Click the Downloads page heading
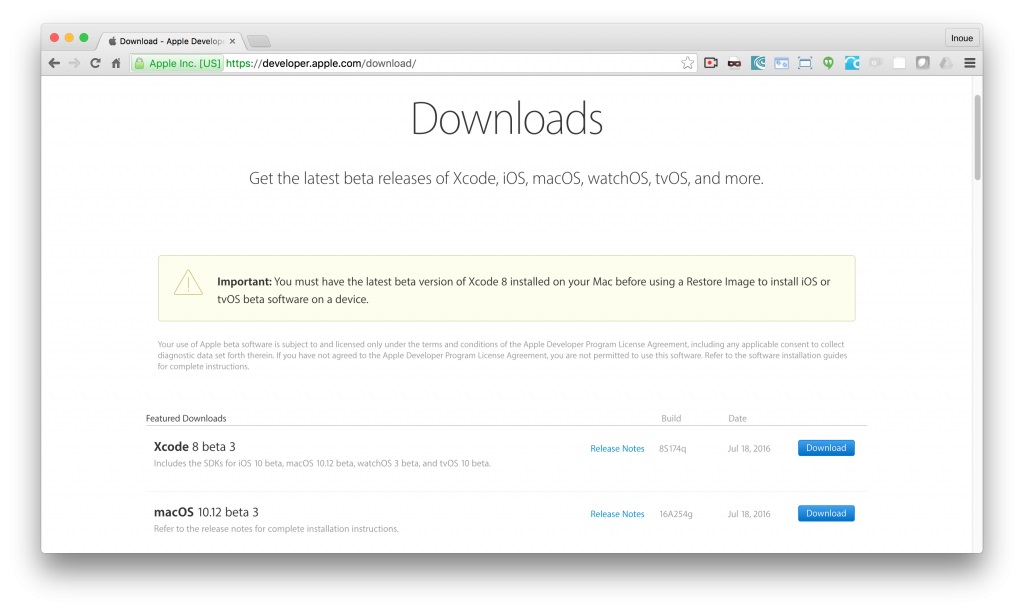This screenshot has width=1024, height=612. coord(507,119)
